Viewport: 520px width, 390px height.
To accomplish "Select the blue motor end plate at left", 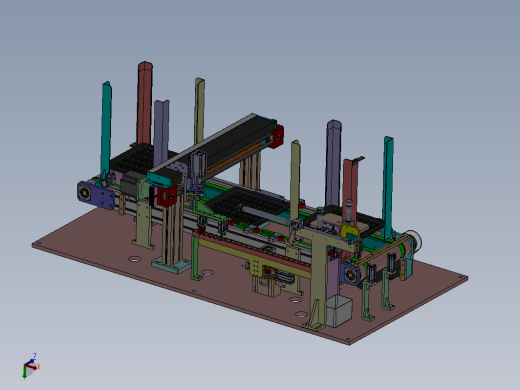I will [96, 195].
